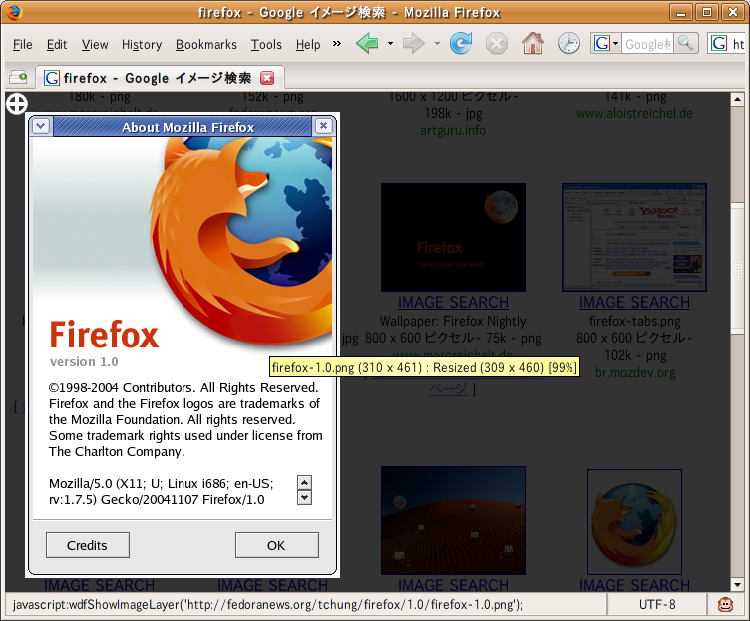Open the About dialog window menu arrow

(41, 126)
